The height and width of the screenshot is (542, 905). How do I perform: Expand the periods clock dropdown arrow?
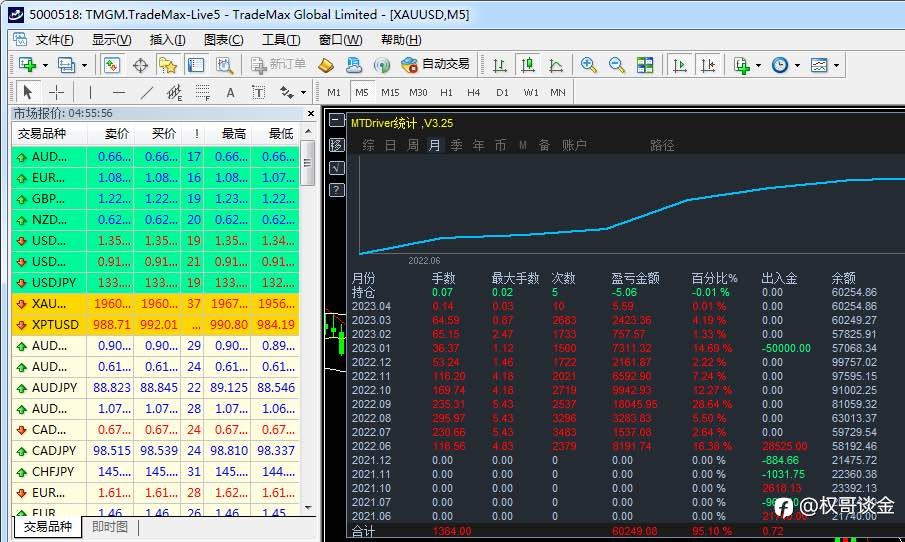[797, 65]
